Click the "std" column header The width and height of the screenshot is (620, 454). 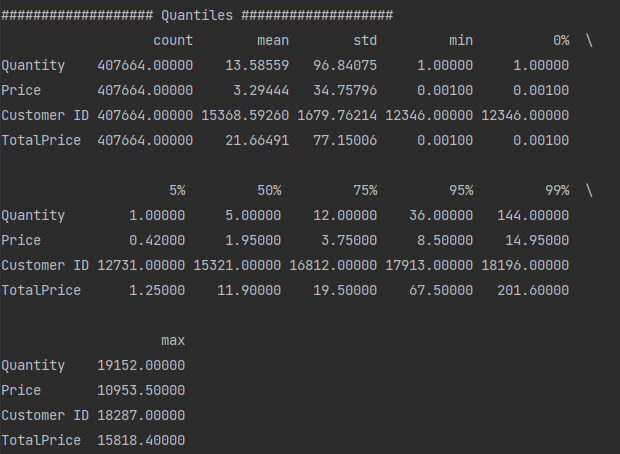coord(365,40)
